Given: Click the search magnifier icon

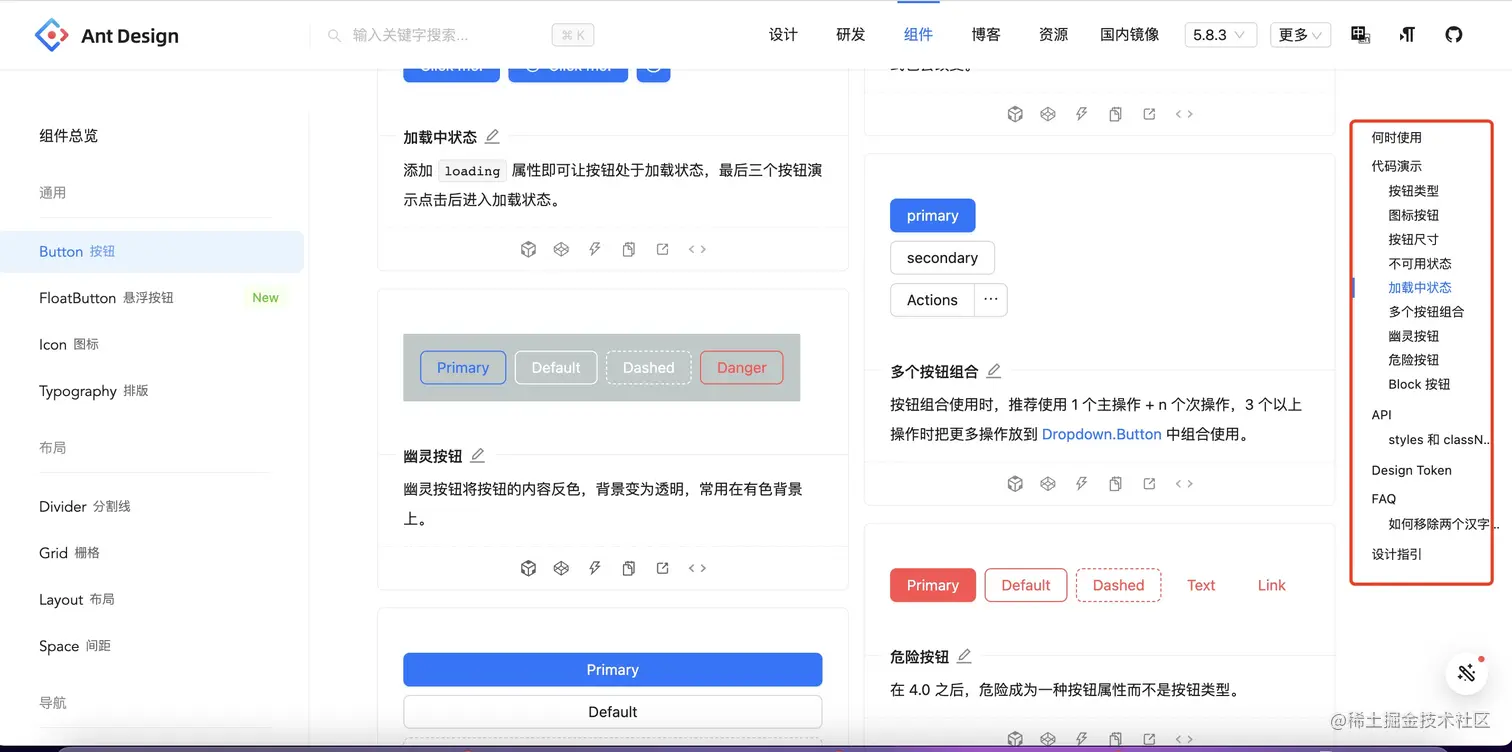Looking at the screenshot, I should pos(334,35).
